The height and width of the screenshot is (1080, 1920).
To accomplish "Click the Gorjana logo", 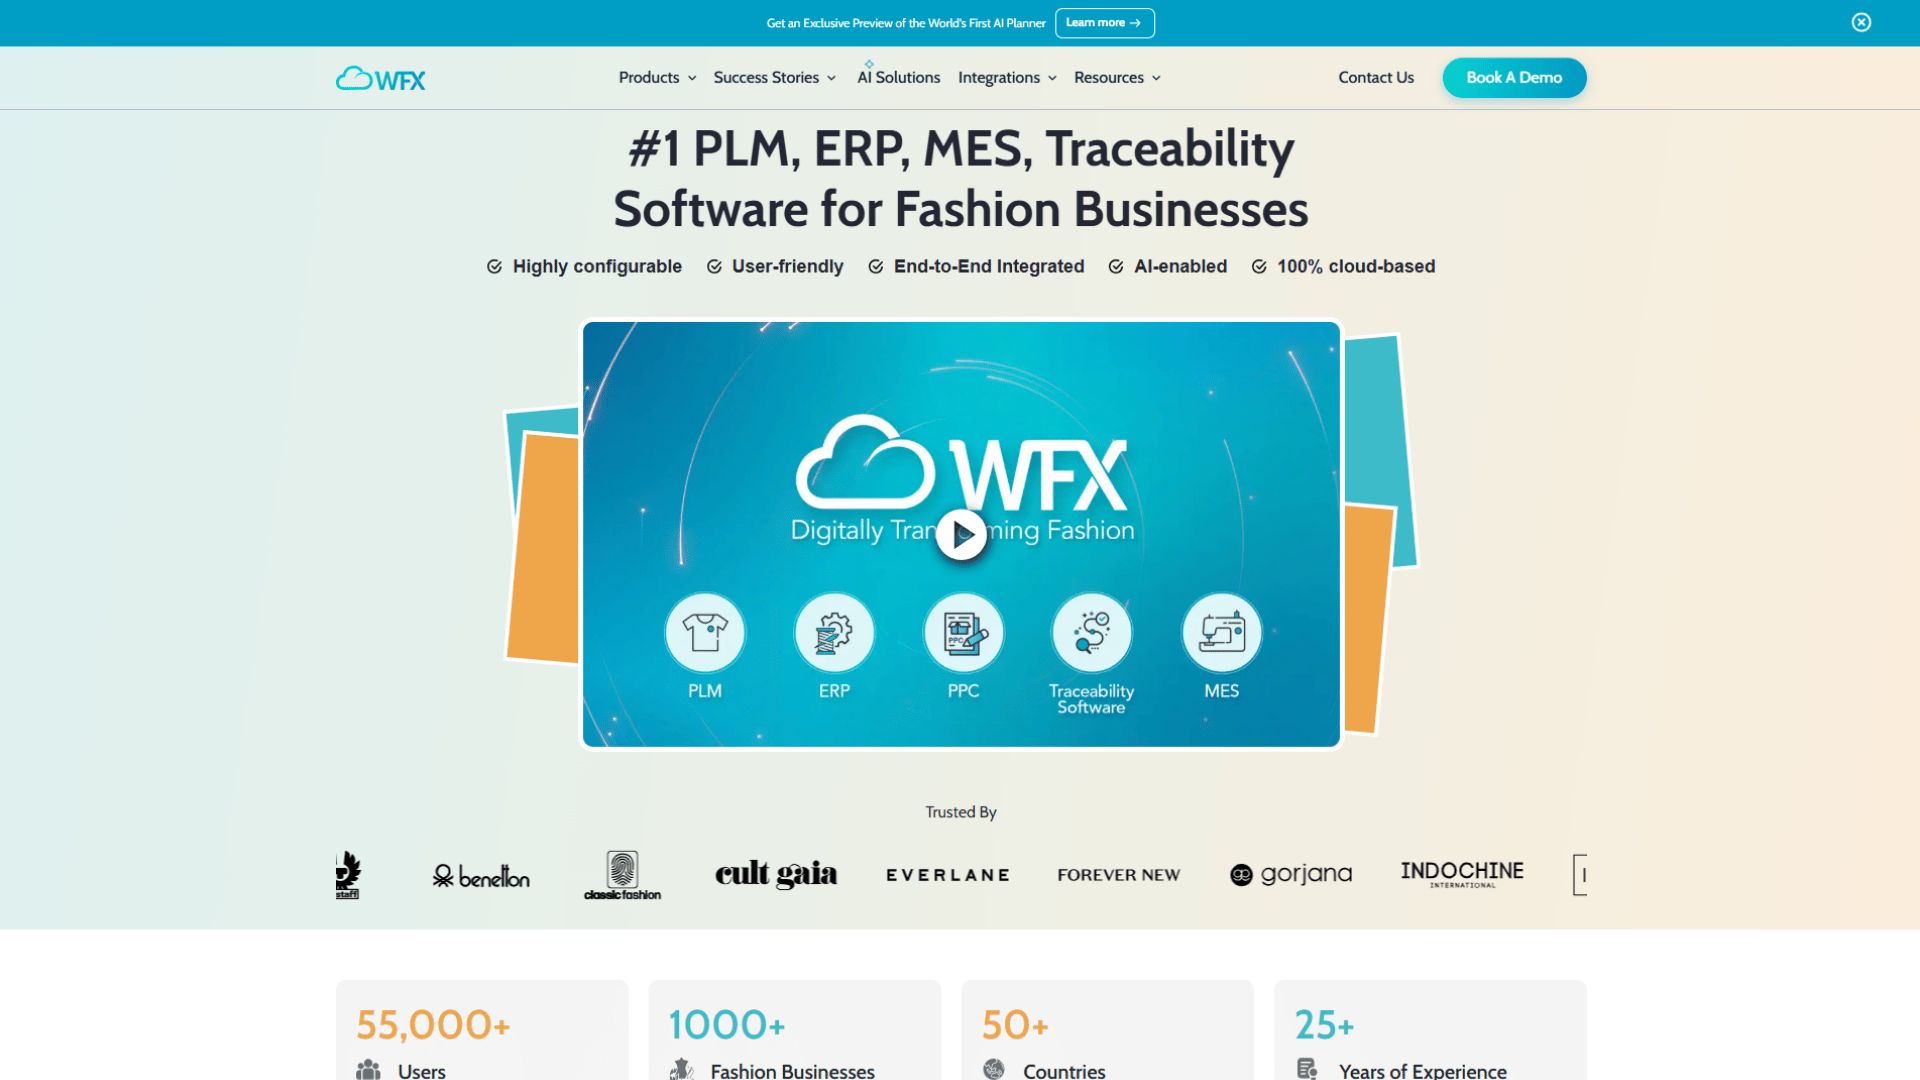I will click(x=1291, y=875).
